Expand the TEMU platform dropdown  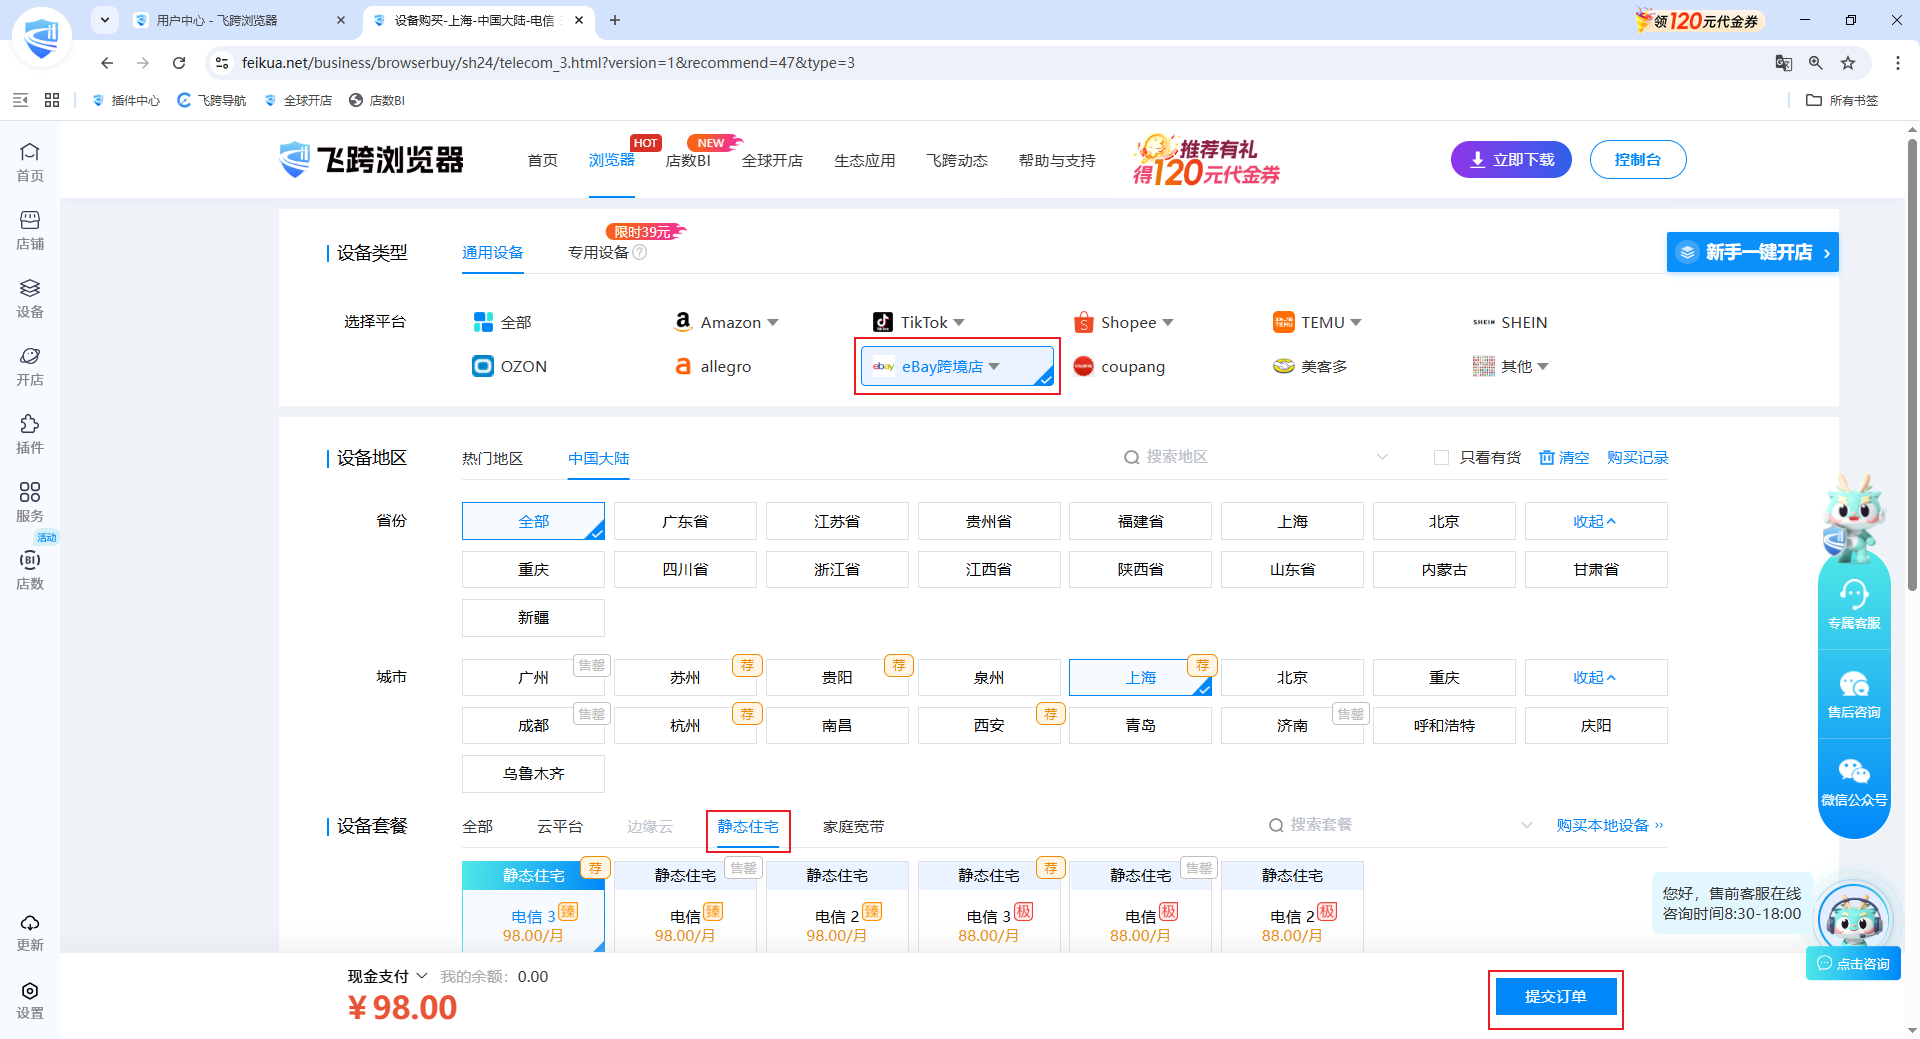1356,323
